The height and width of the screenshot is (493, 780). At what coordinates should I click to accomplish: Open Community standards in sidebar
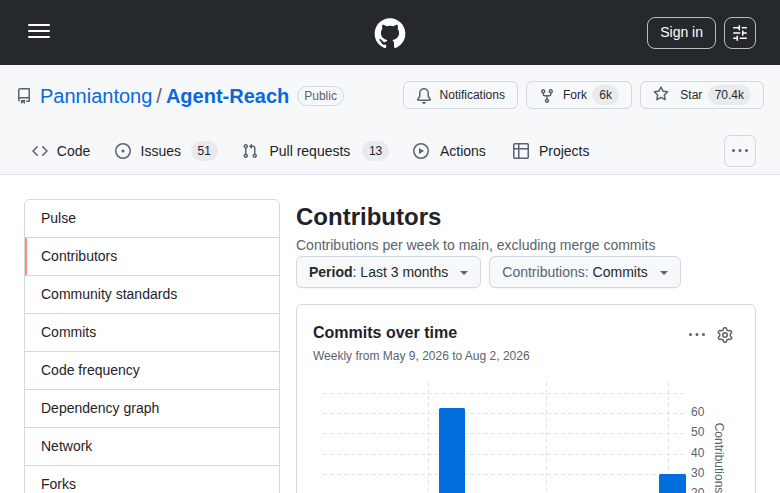click(152, 295)
